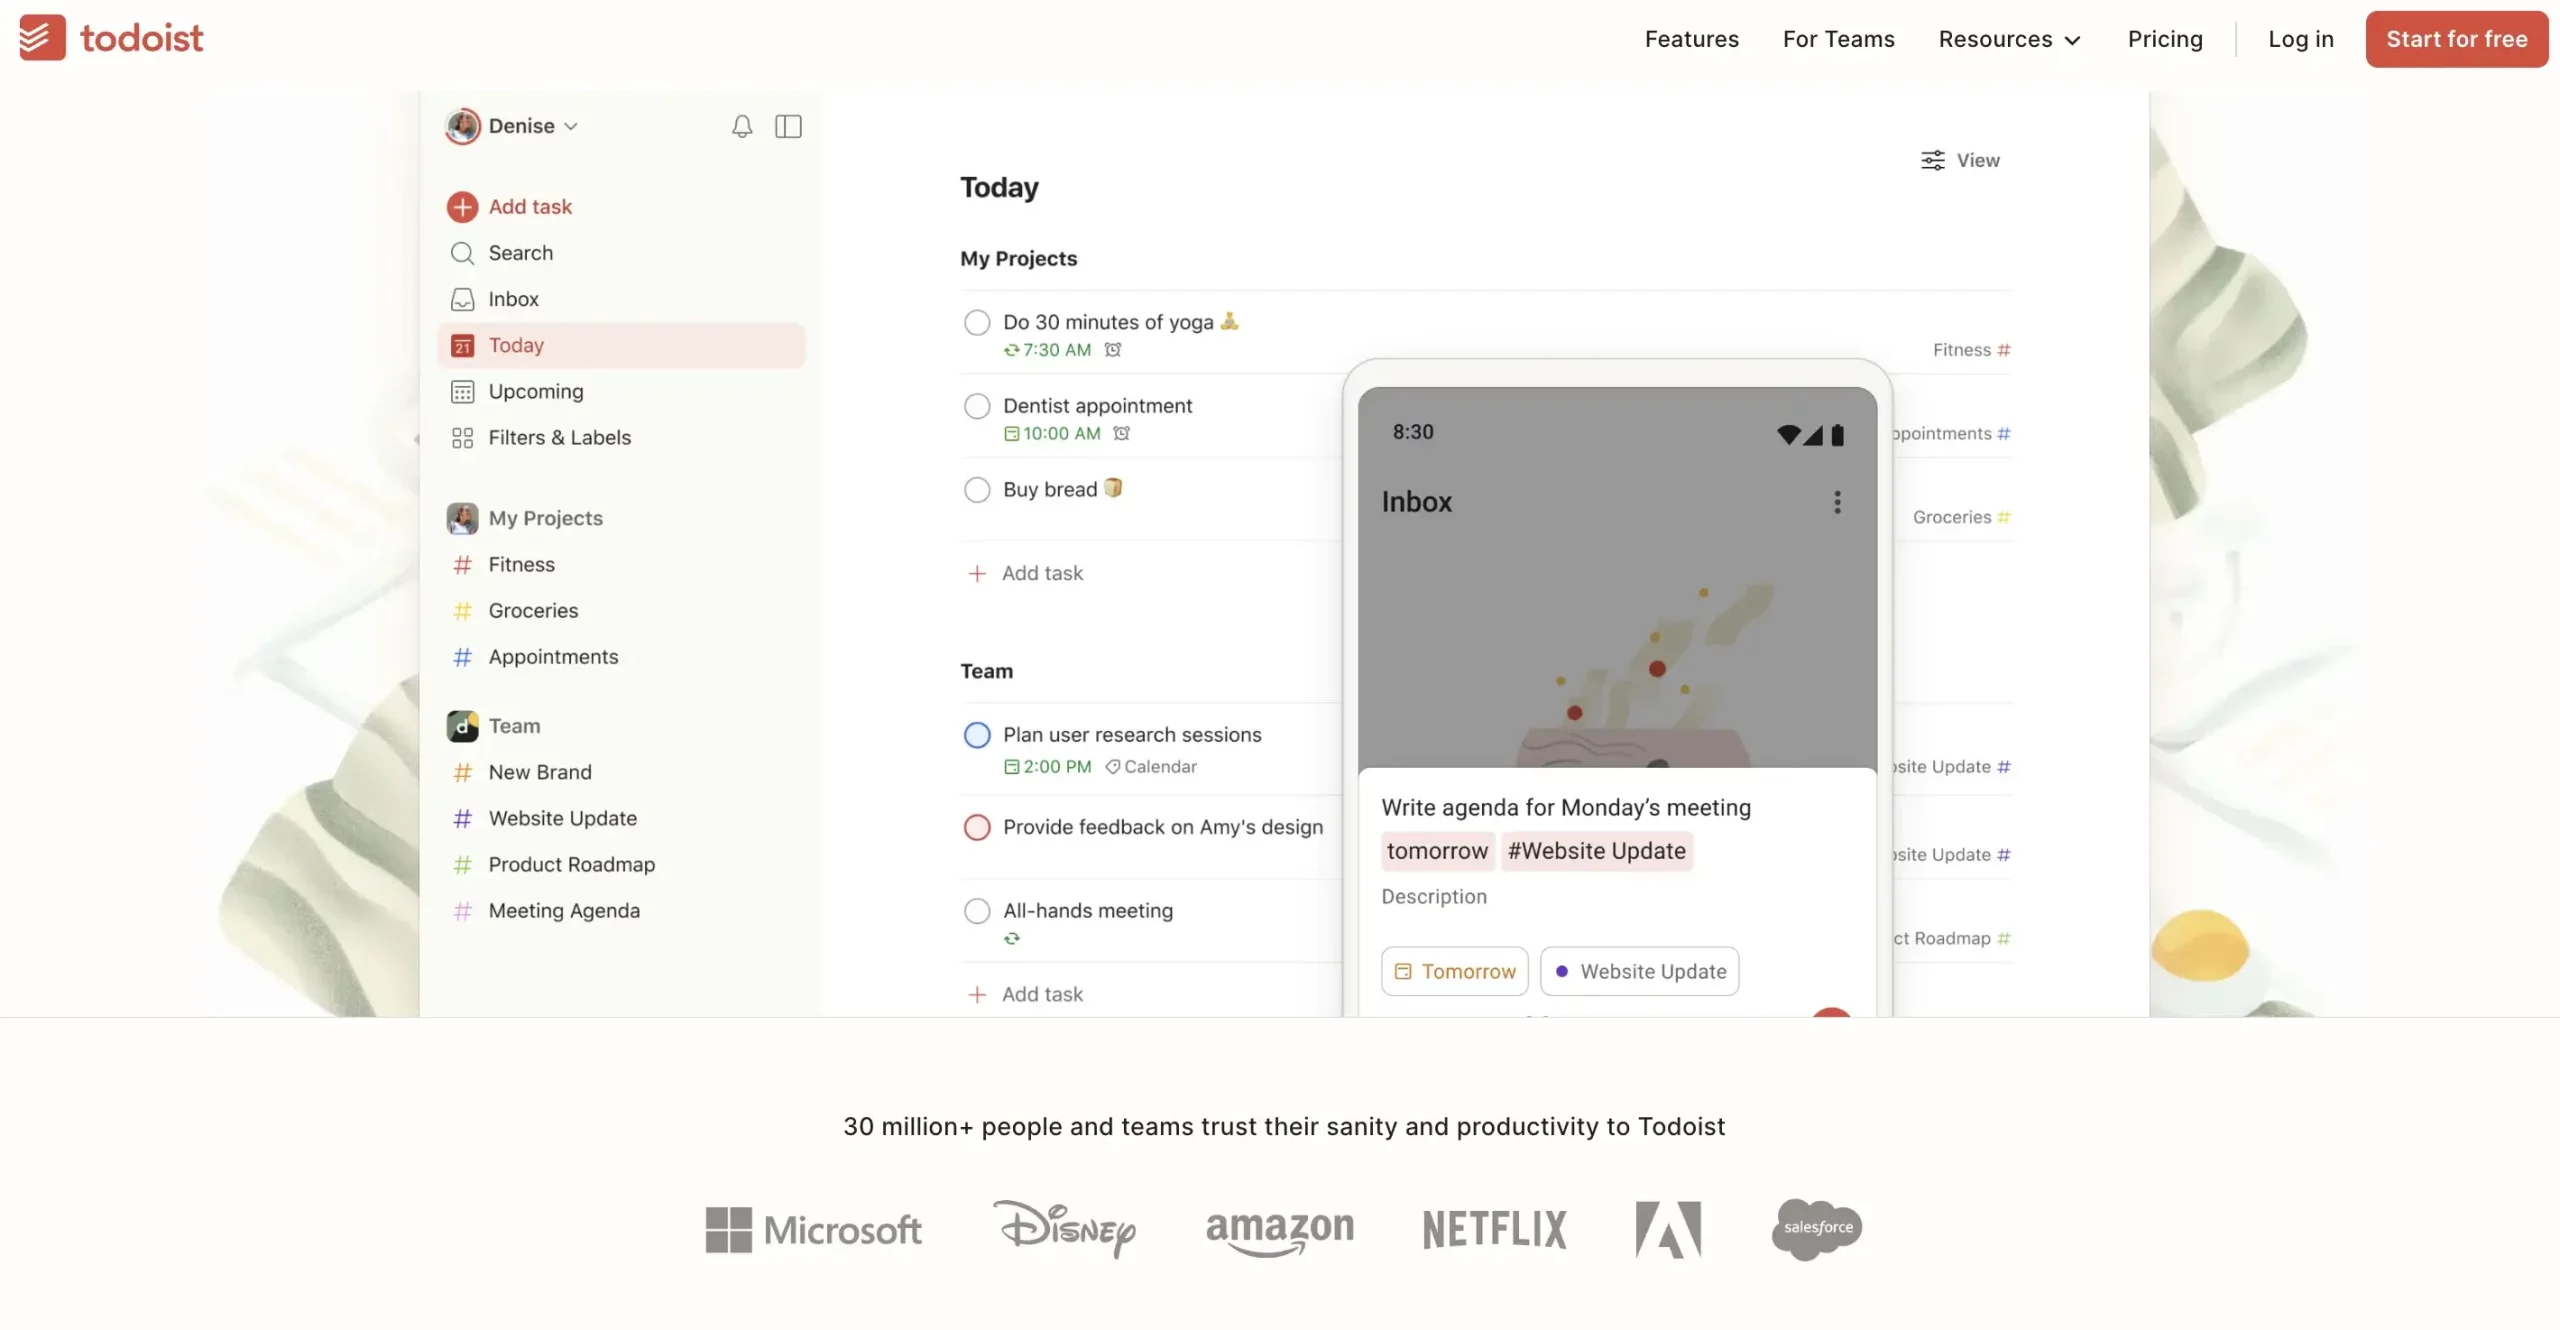Open the Features nav item

(1692, 39)
